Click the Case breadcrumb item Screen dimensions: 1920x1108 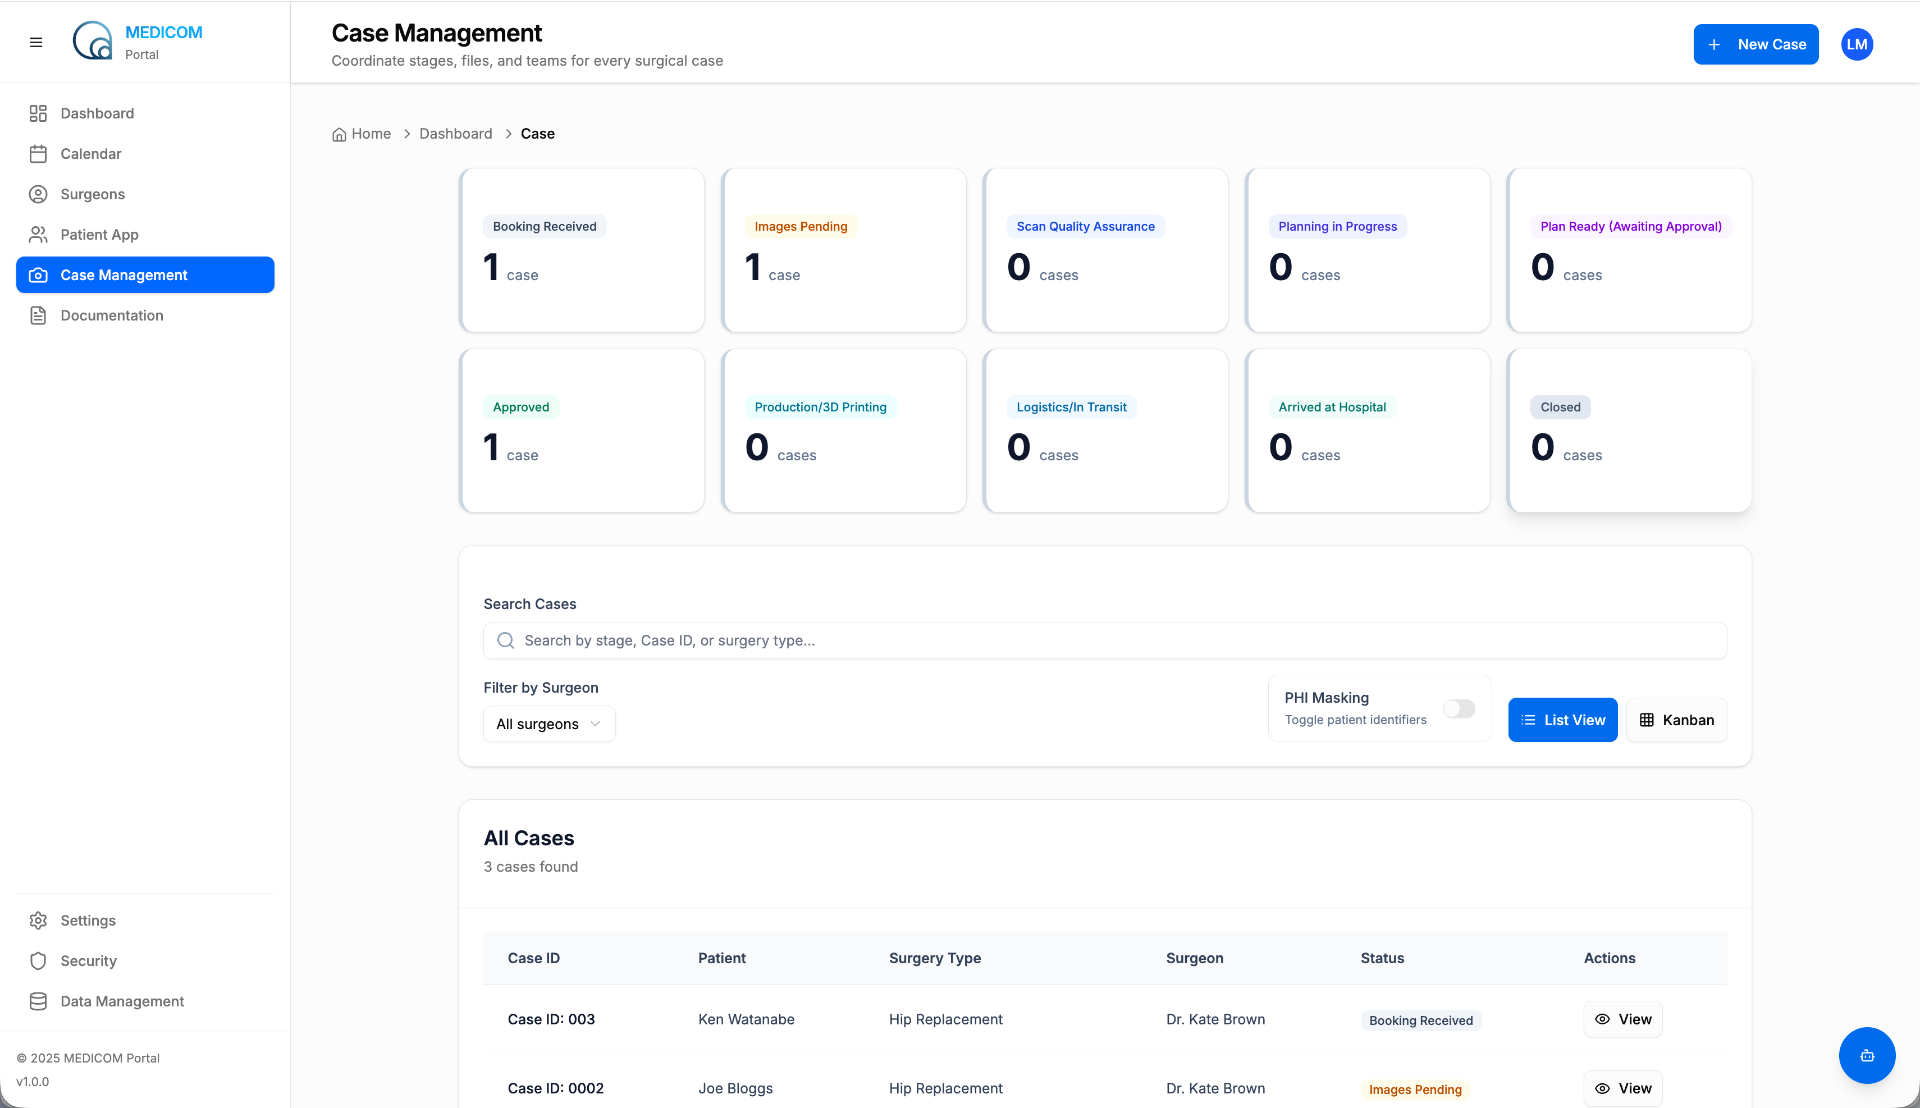click(x=538, y=134)
